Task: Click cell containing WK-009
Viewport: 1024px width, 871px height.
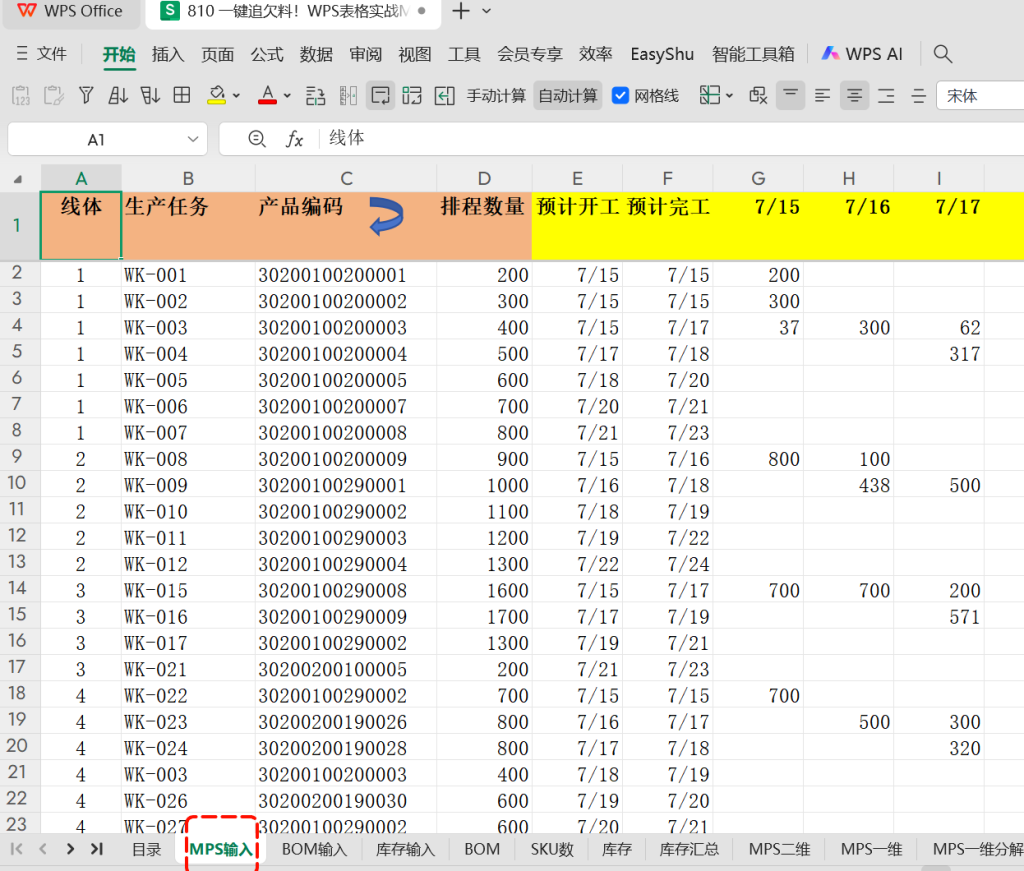Action: (x=188, y=485)
